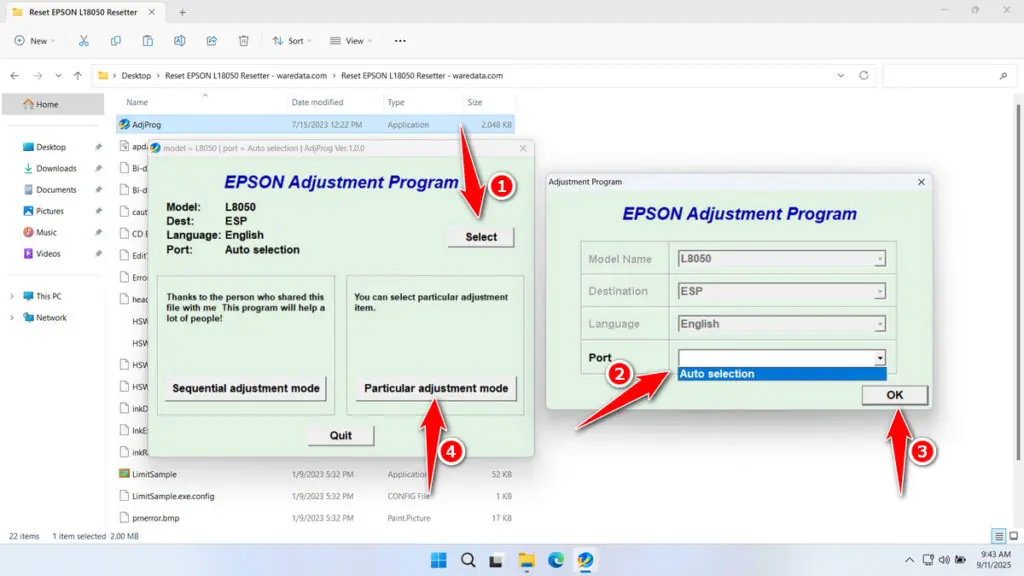Click the Copy icon in Explorer toolbar
Image resolution: width=1024 pixels, height=576 pixels.
pos(116,41)
